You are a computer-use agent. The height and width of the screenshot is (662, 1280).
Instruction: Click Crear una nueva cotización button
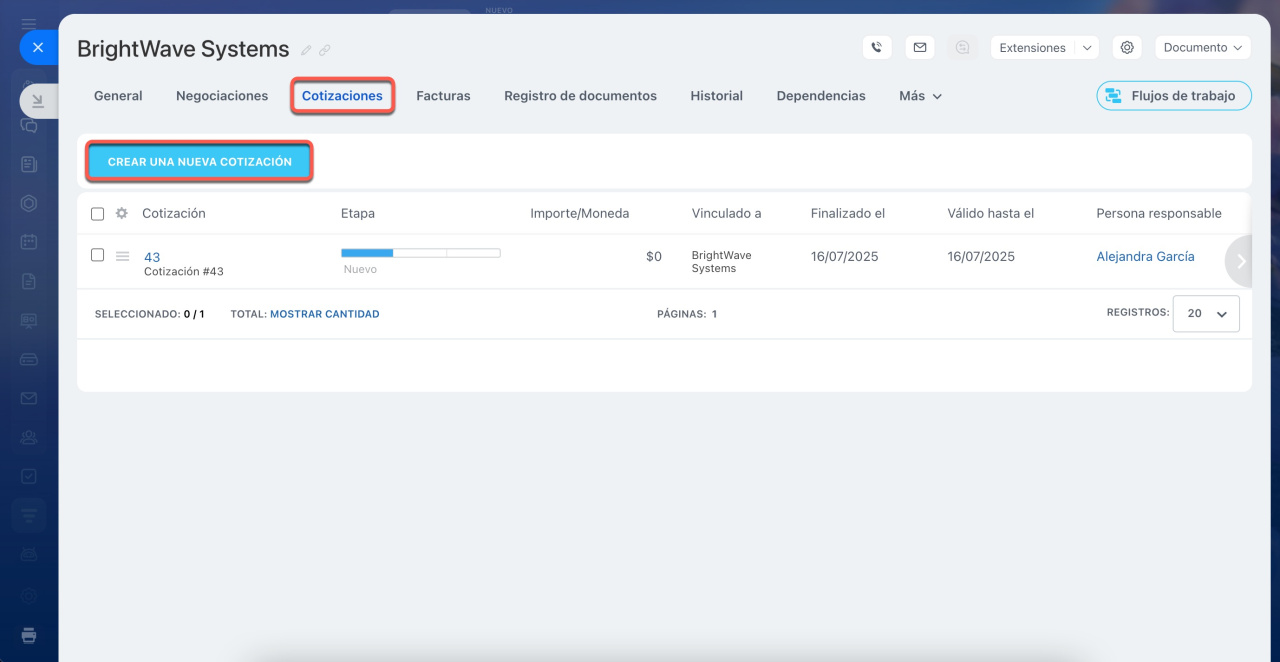tap(200, 161)
